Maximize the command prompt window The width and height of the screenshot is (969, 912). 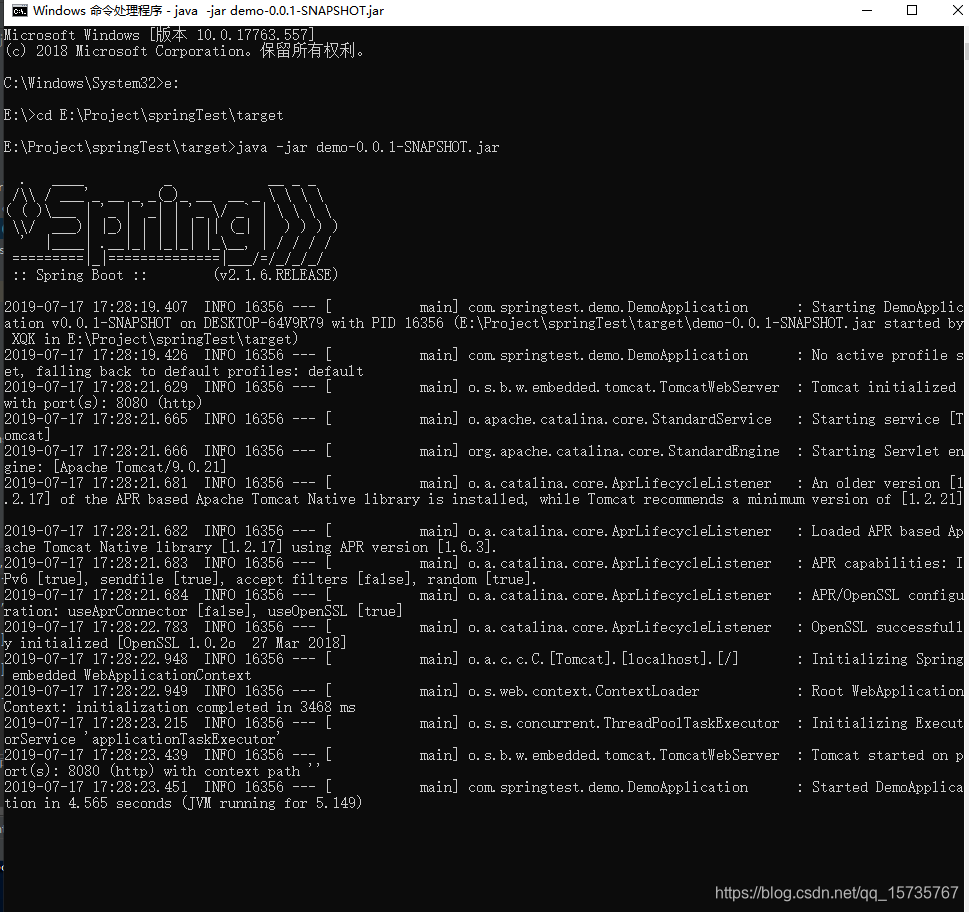(x=912, y=11)
